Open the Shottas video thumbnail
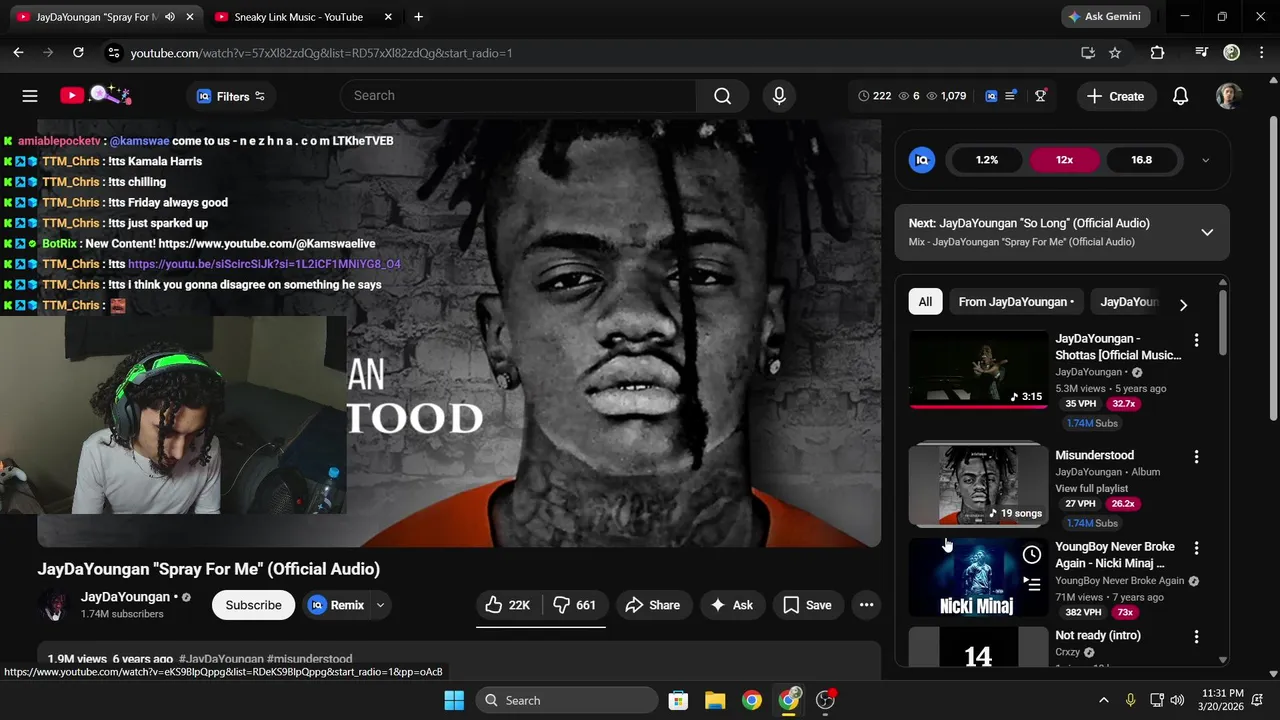Image resolution: width=1280 pixels, height=720 pixels. coord(978,369)
